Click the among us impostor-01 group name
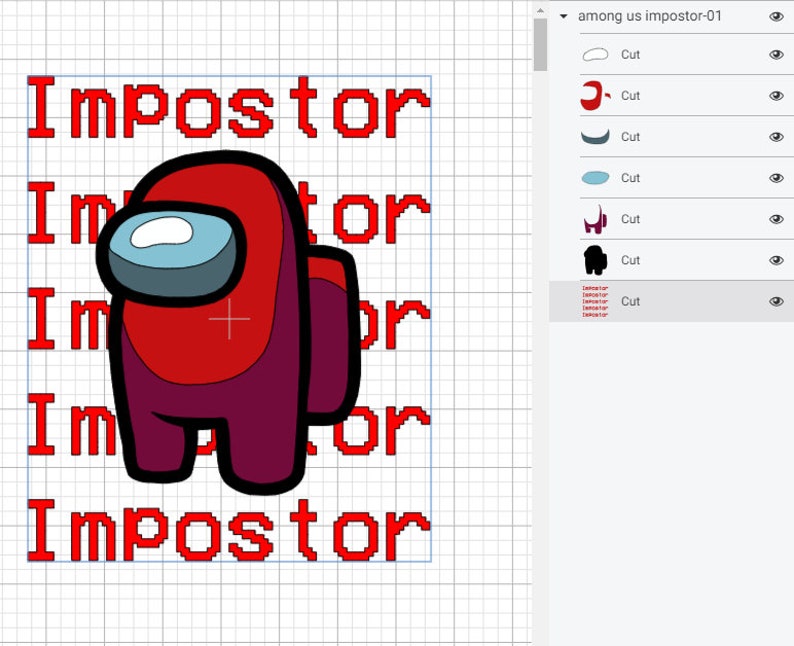 (650, 16)
